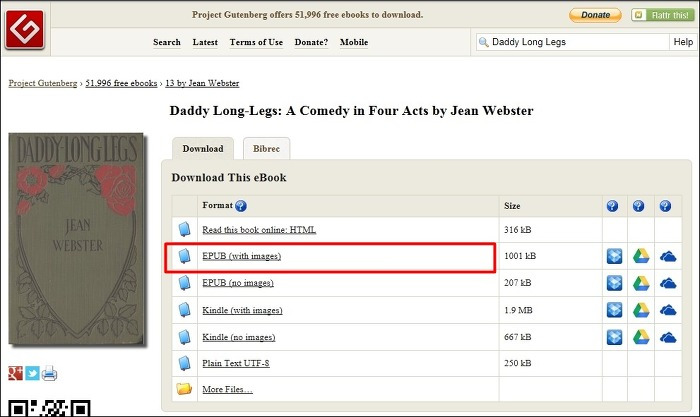Save EPUB (with images) to Google Drive
Viewport: 700px width, 417px height.
pyautogui.click(x=641, y=256)
